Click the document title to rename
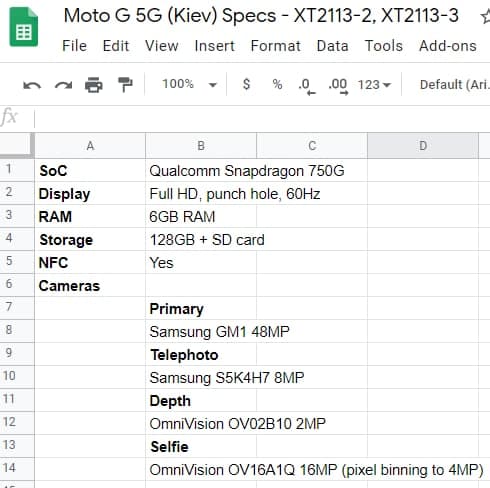Image resolution: width=490 pixels, height=488 pixels. [x=261, y=16]
